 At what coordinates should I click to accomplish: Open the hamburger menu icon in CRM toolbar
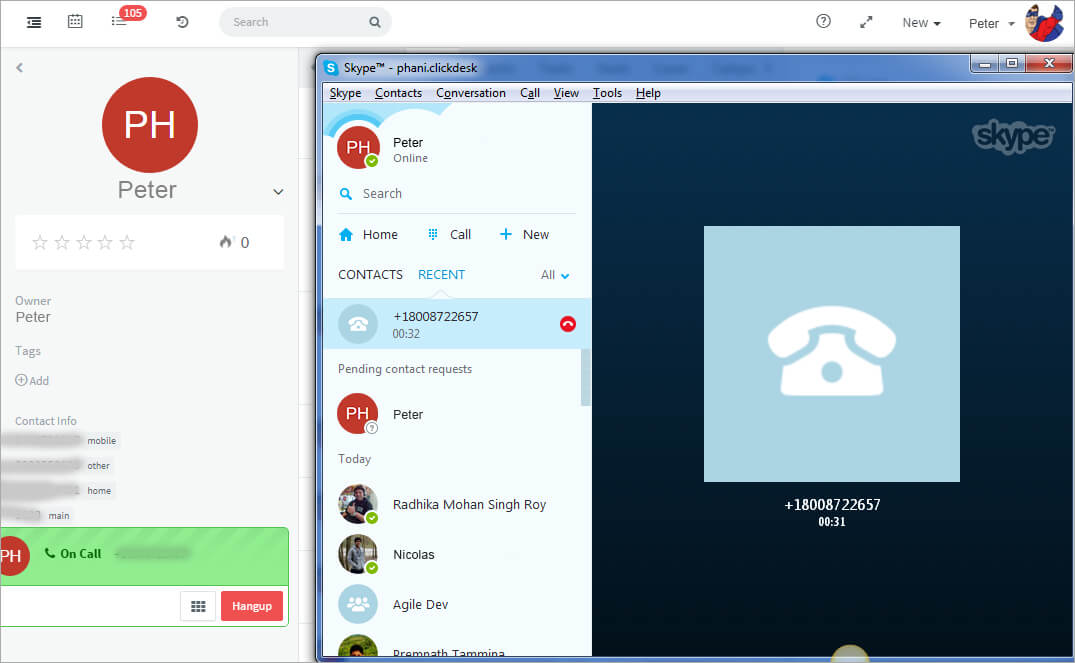[34, 22]
